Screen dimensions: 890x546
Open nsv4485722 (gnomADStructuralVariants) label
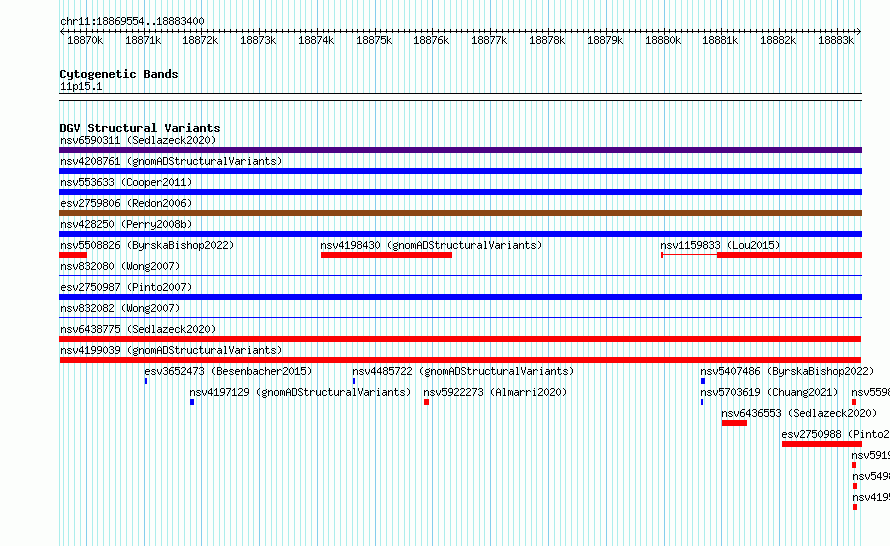(x=463, y=371)
